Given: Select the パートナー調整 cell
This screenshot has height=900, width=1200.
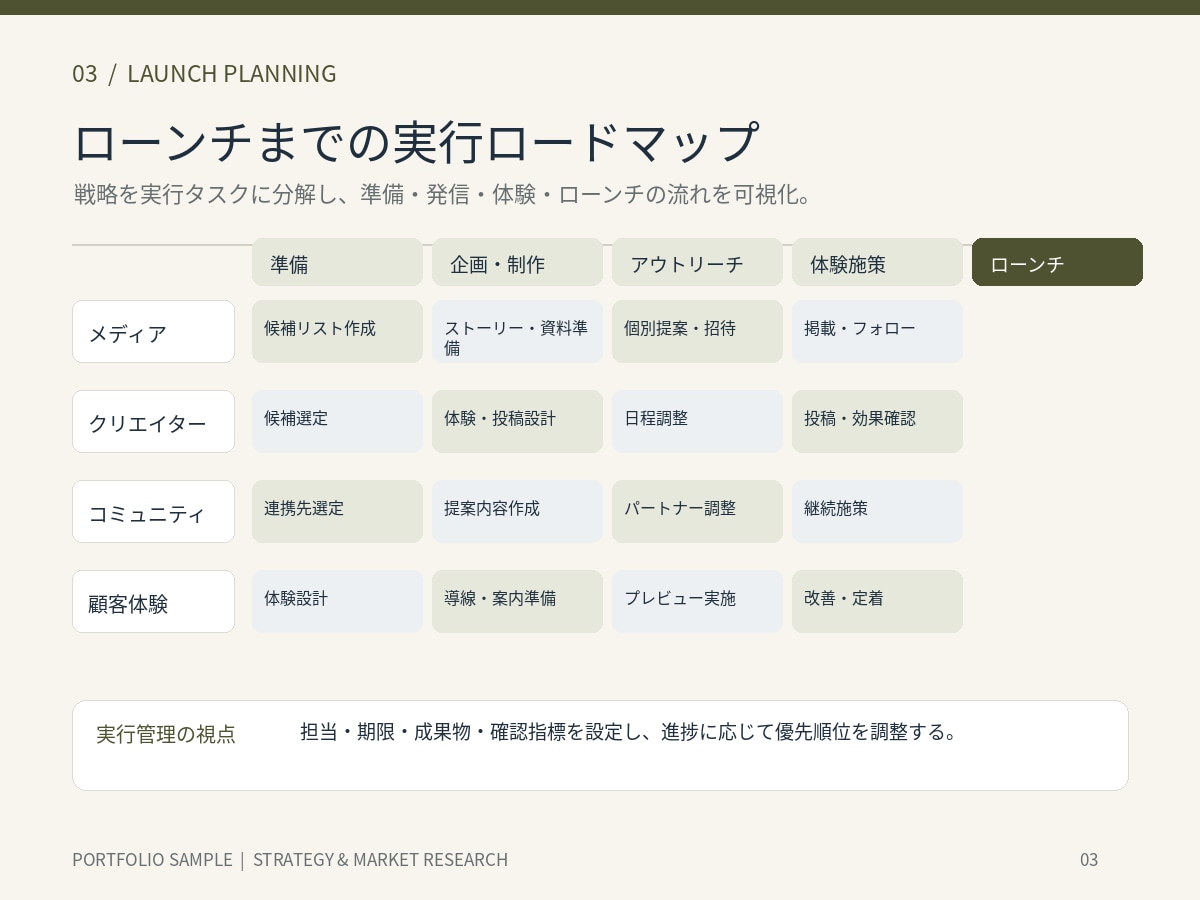Looking at the screenshot, I should pos(697,511).
